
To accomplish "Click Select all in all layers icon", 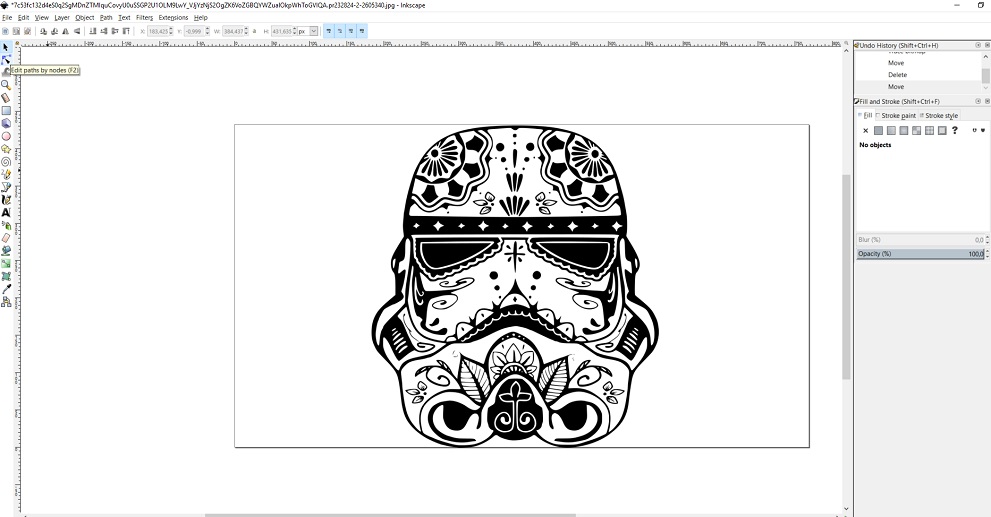I will coord(16,31).
